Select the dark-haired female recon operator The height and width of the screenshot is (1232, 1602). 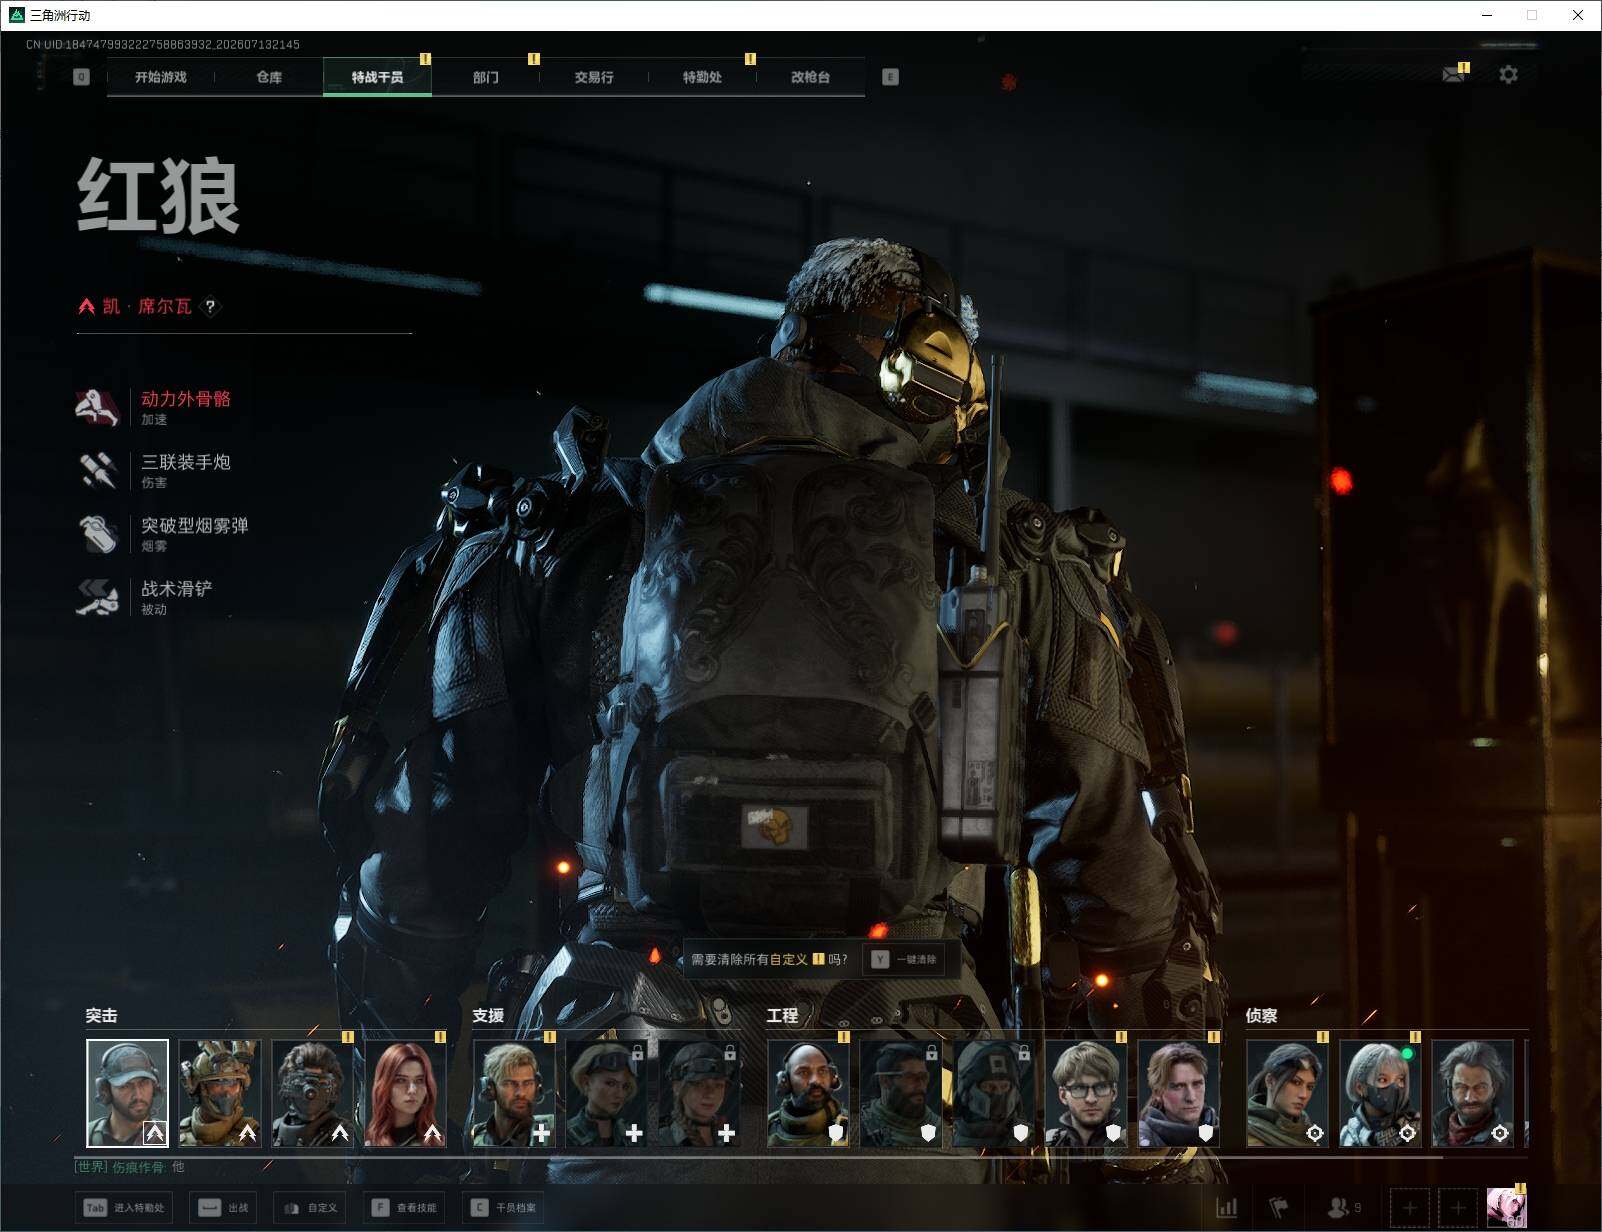coord(1287,1093)
